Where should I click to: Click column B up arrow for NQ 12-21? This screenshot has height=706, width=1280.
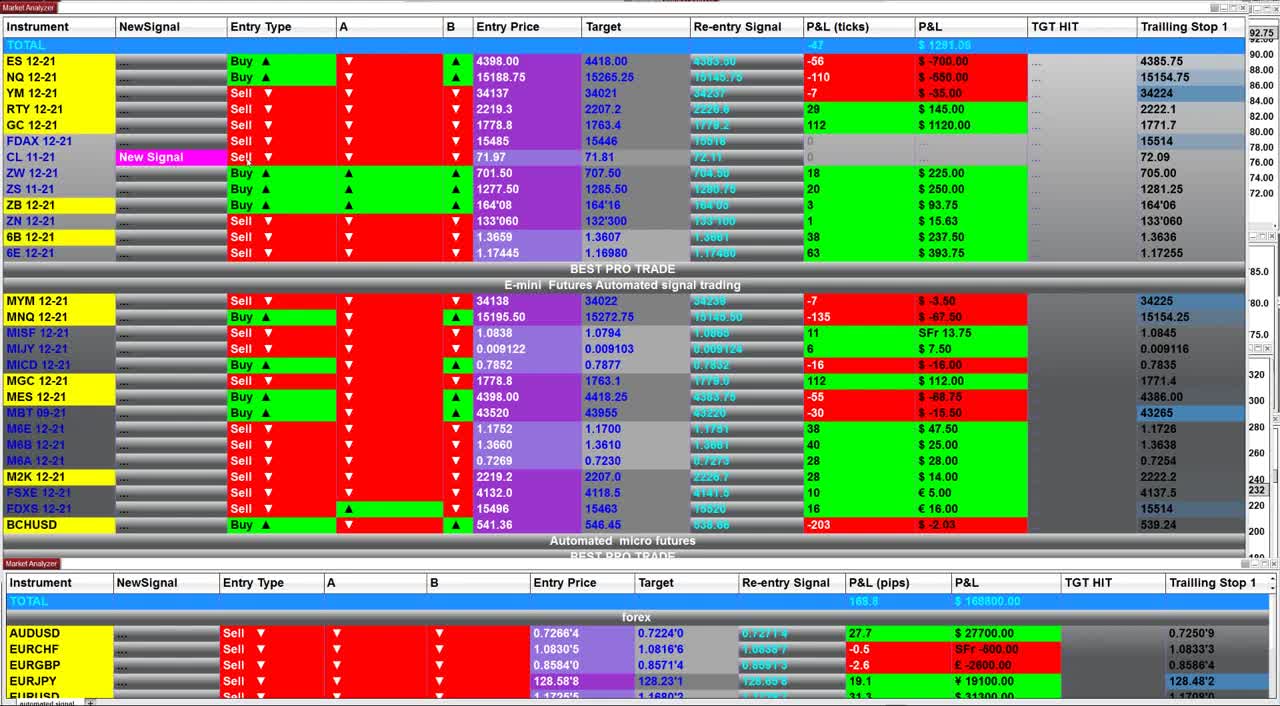click(456, 77)
